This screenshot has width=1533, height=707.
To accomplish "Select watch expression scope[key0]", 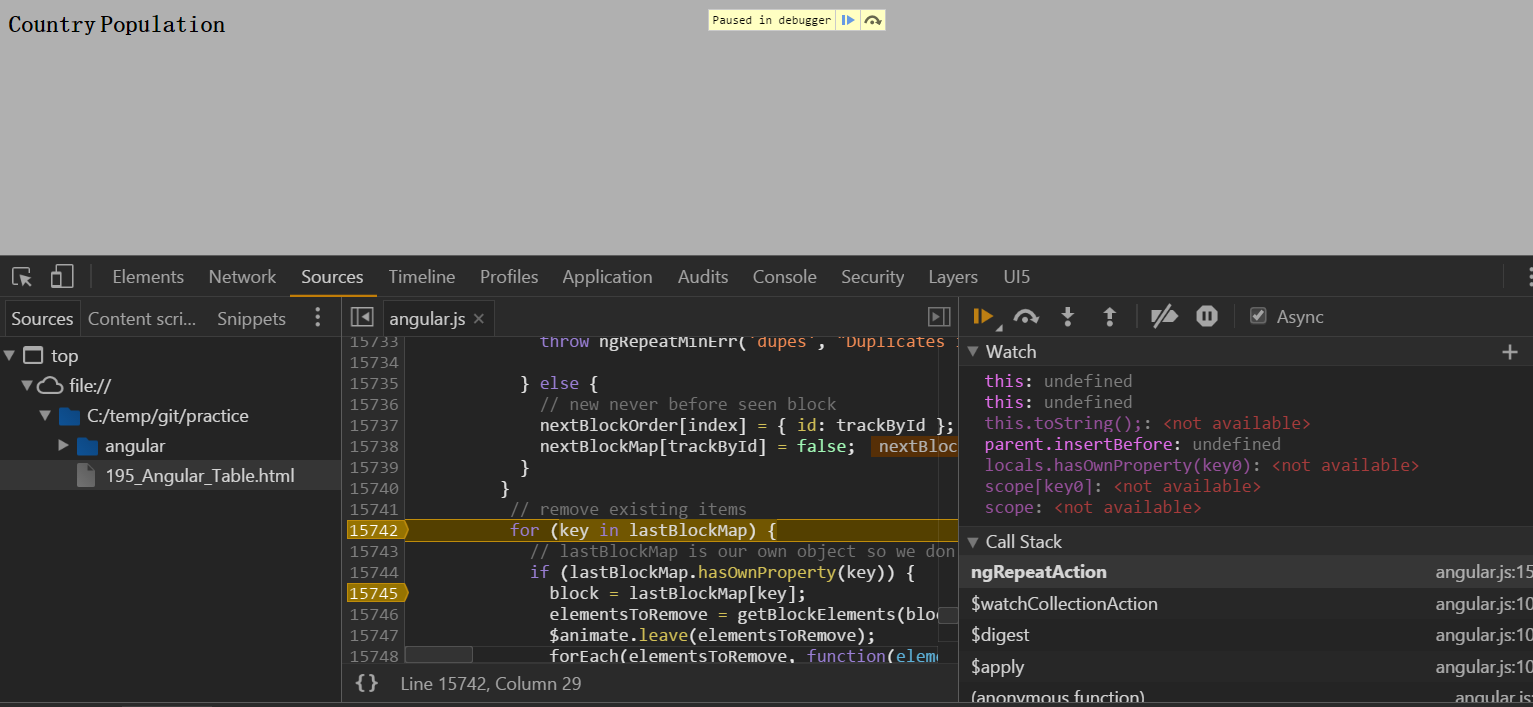I will click(1122, 486).
